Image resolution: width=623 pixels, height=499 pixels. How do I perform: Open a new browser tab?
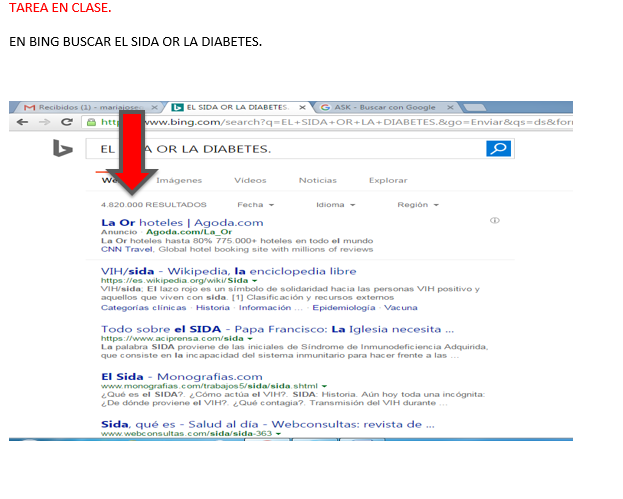pos(474,107)
